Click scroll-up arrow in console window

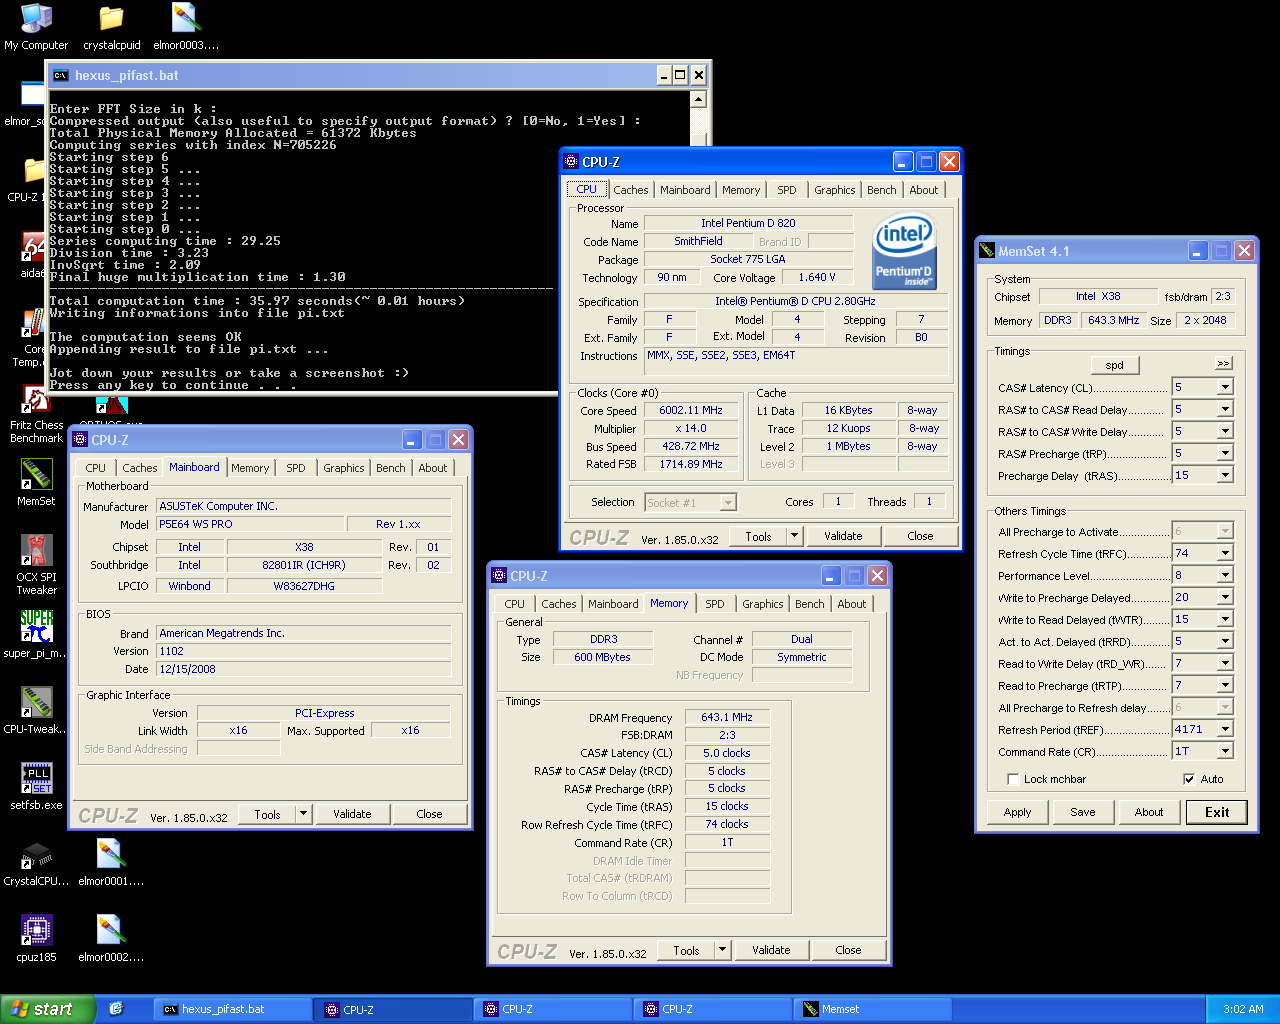699,99
